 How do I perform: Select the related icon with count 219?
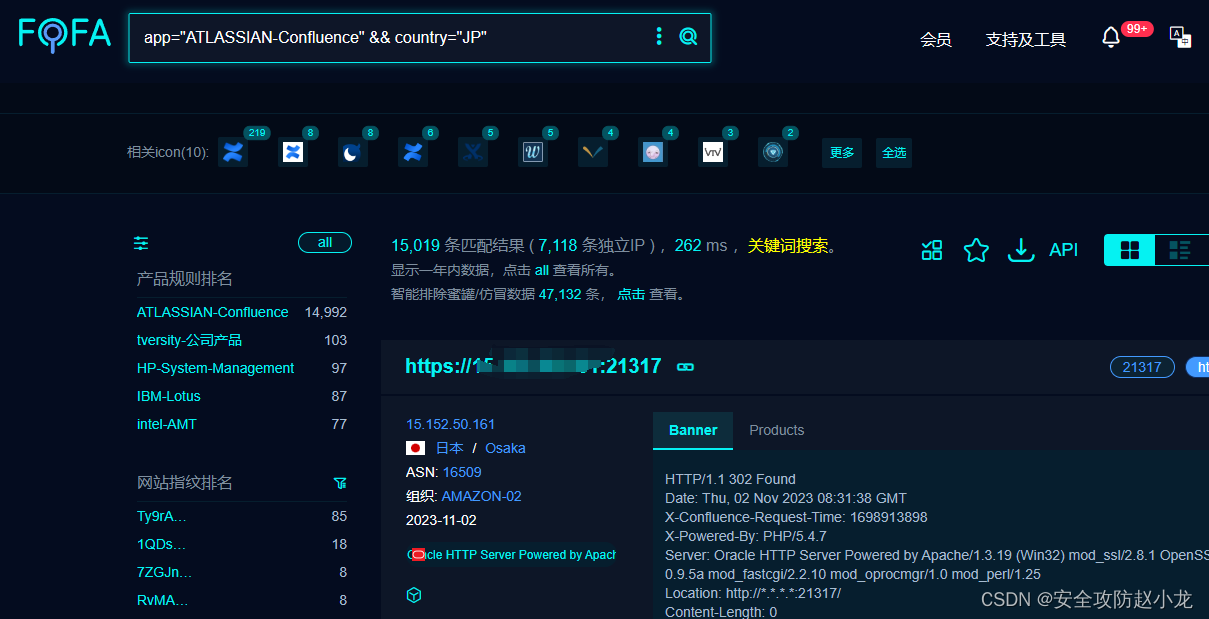tap(233, 152)
